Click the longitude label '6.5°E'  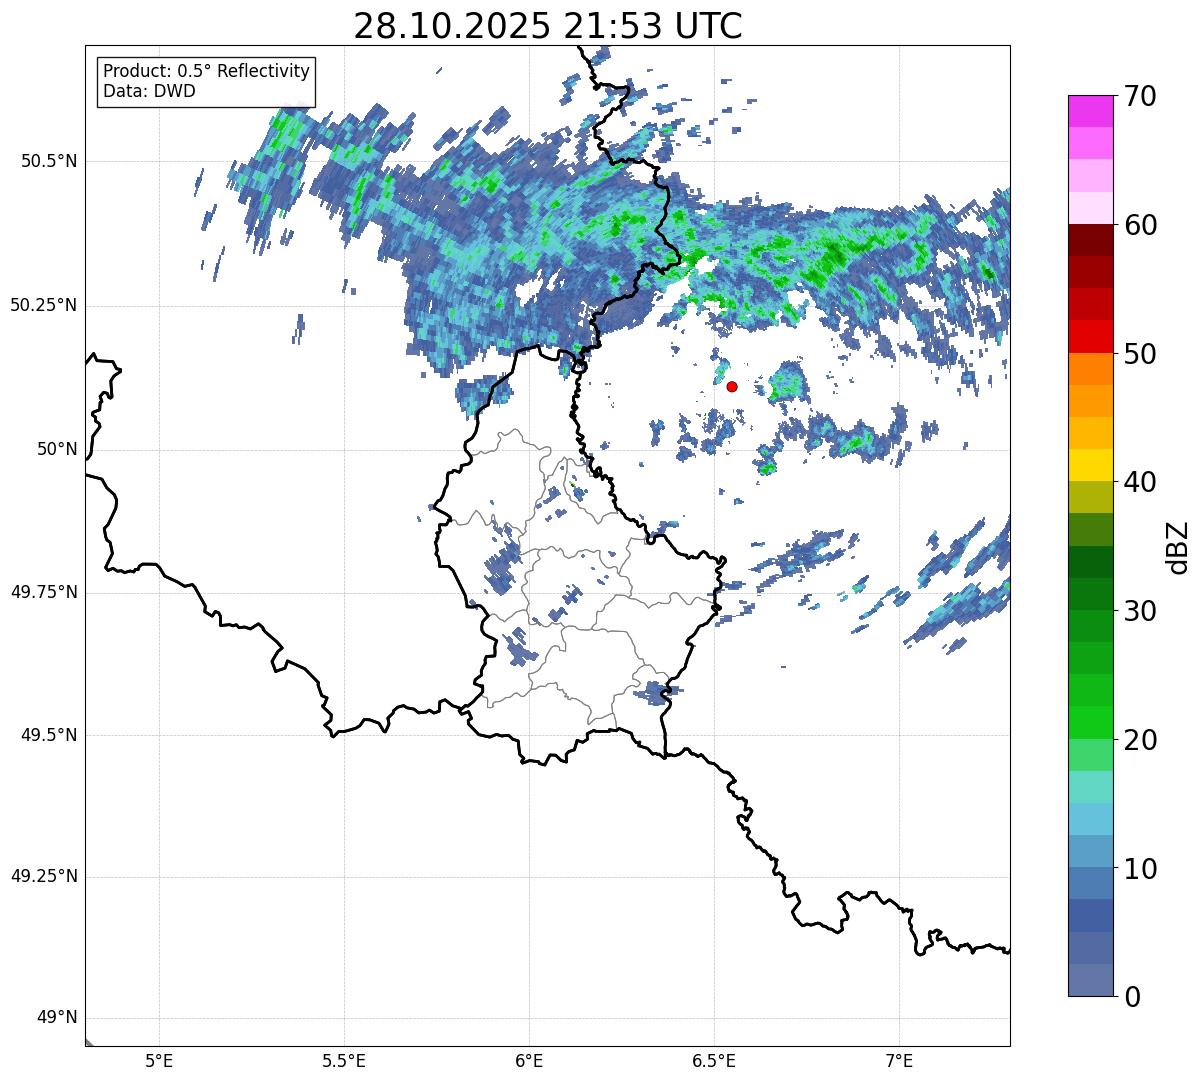click(714, 1061)
